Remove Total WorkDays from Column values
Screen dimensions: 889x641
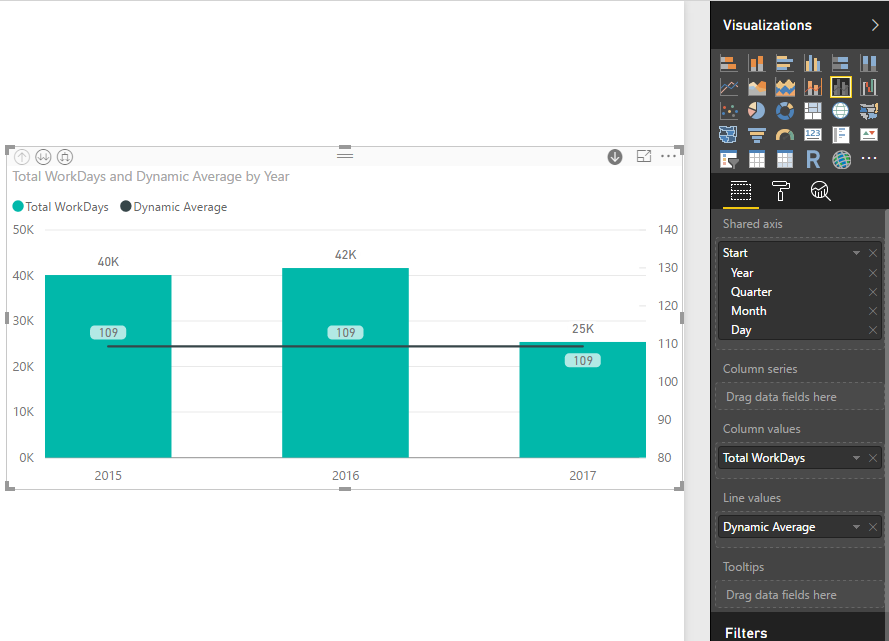873,458
